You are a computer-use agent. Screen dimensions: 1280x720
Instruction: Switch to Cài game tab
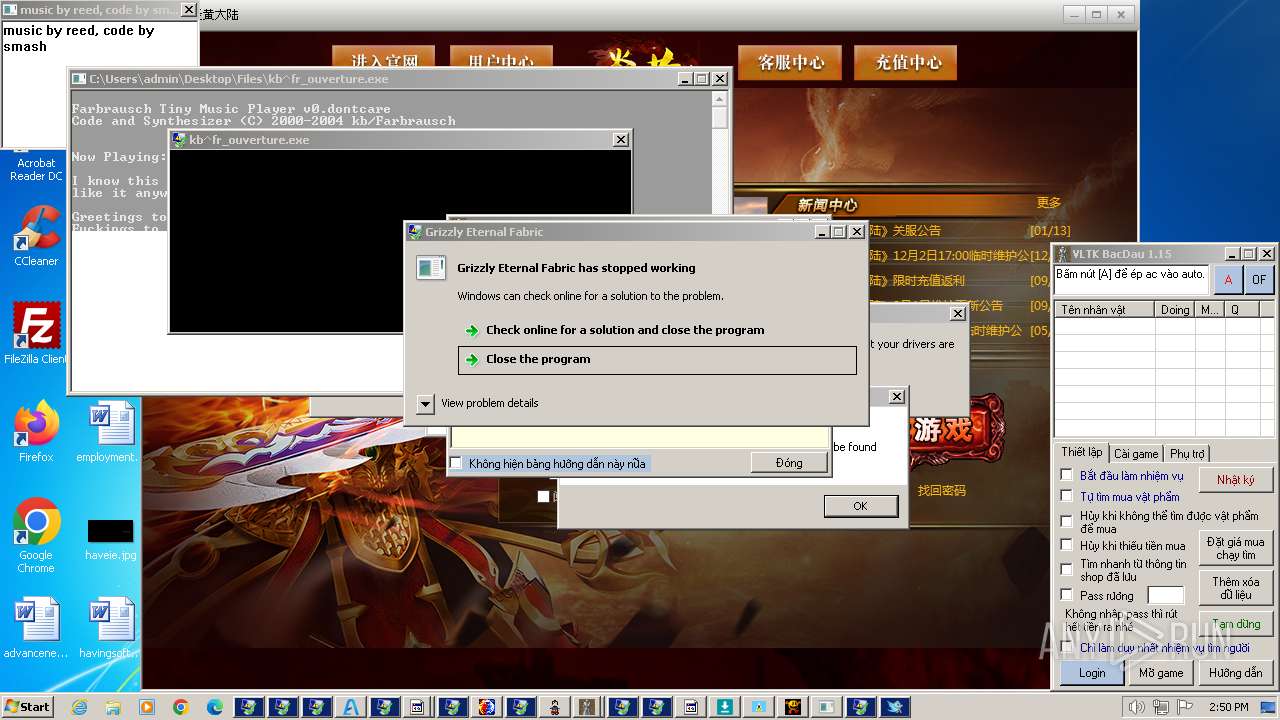(x=1136, y=454)
